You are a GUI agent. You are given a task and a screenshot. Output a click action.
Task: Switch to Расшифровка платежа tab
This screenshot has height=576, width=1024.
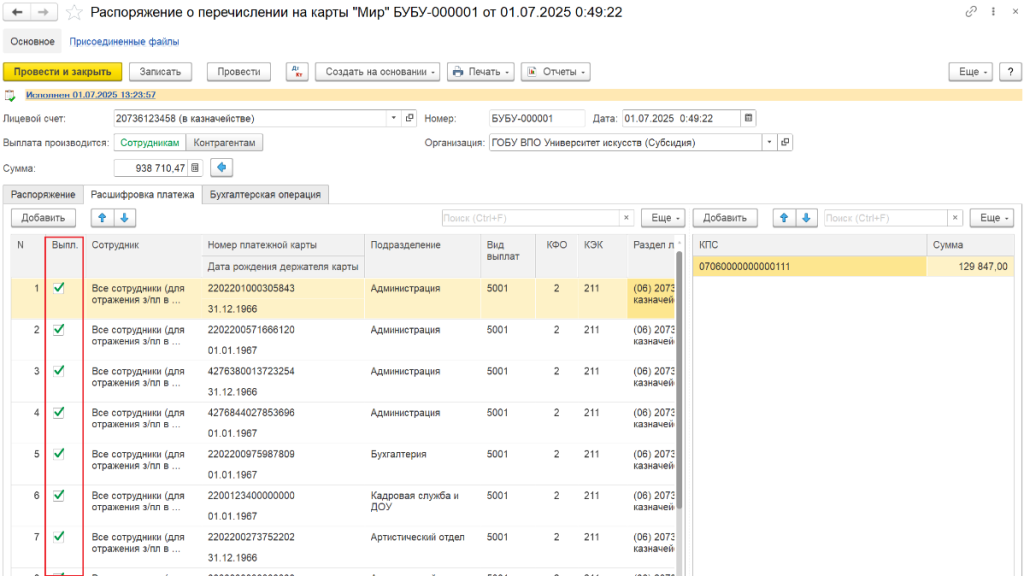tap(142, 195)
